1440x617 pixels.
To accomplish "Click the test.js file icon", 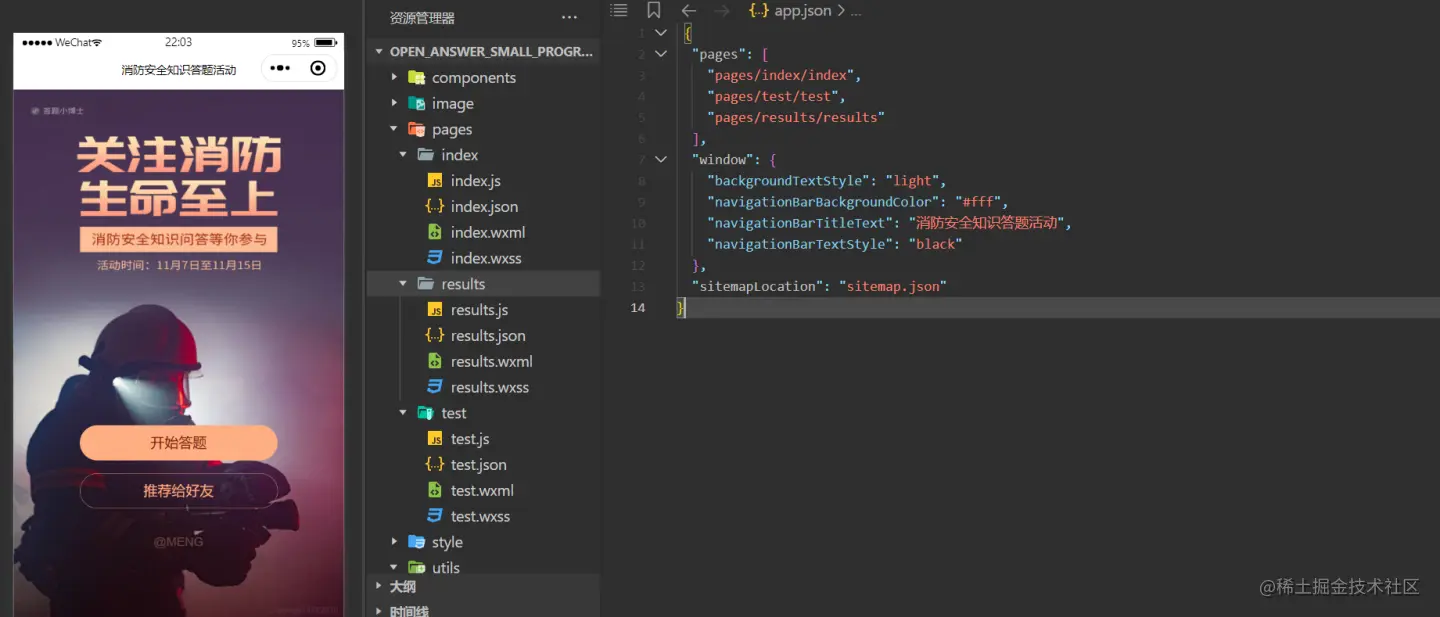I will point(435,439).
